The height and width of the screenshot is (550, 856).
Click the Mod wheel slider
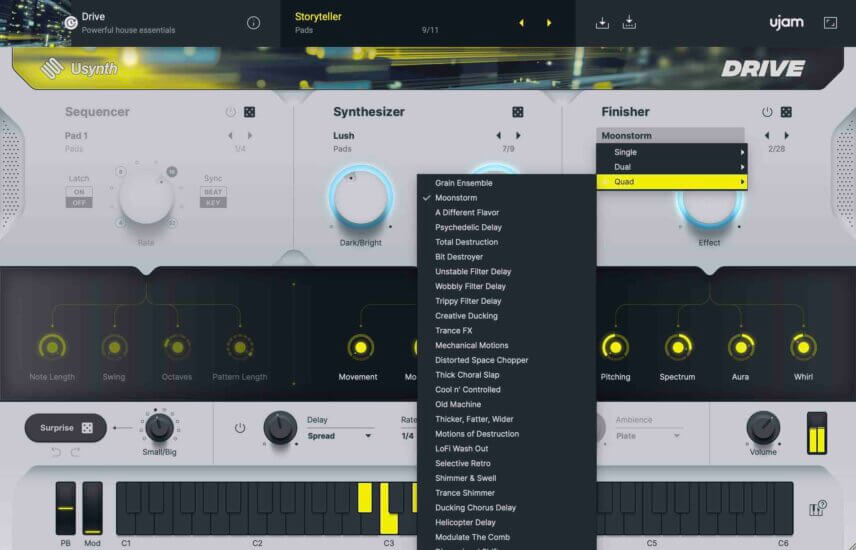(92, 508)
